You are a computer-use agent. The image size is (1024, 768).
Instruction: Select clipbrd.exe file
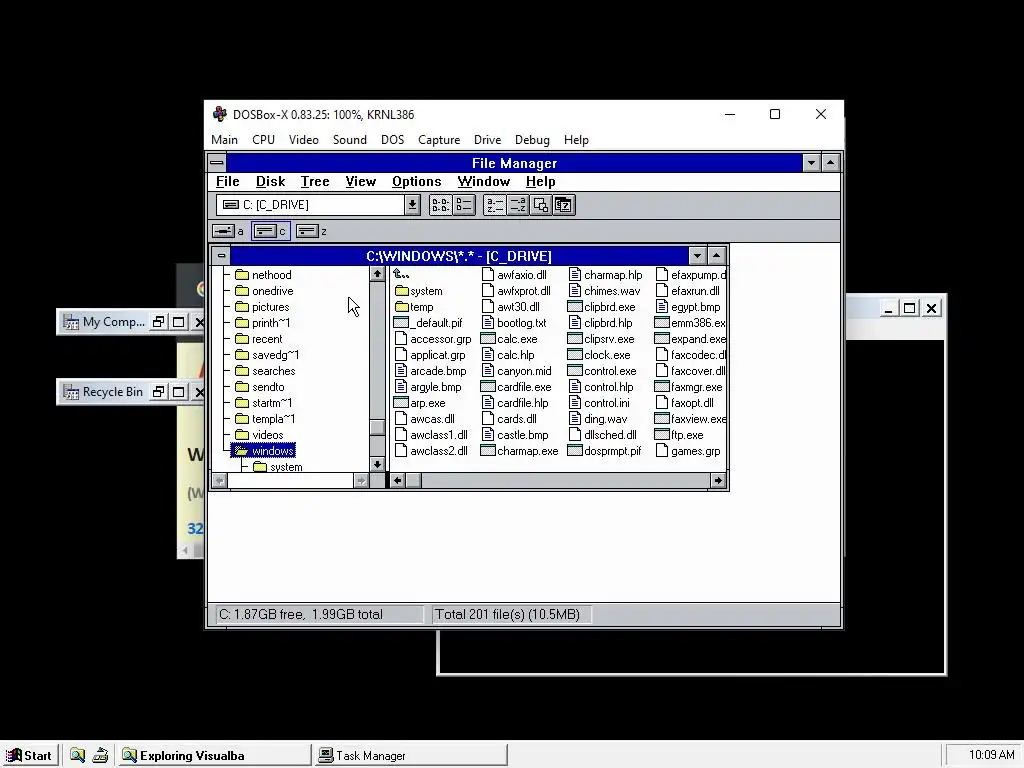point(601,307)
